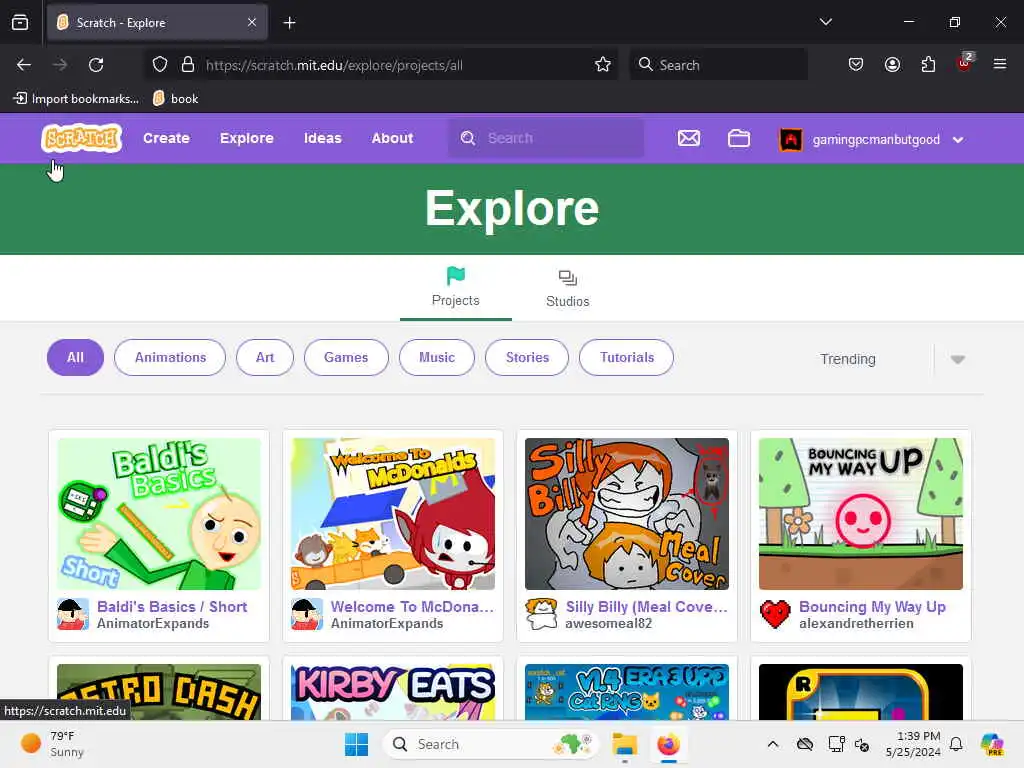This screenshot has width=1024, height=768.
Task: Open the Scratch messages envelope icon
Action: click(x=689, y=138)
